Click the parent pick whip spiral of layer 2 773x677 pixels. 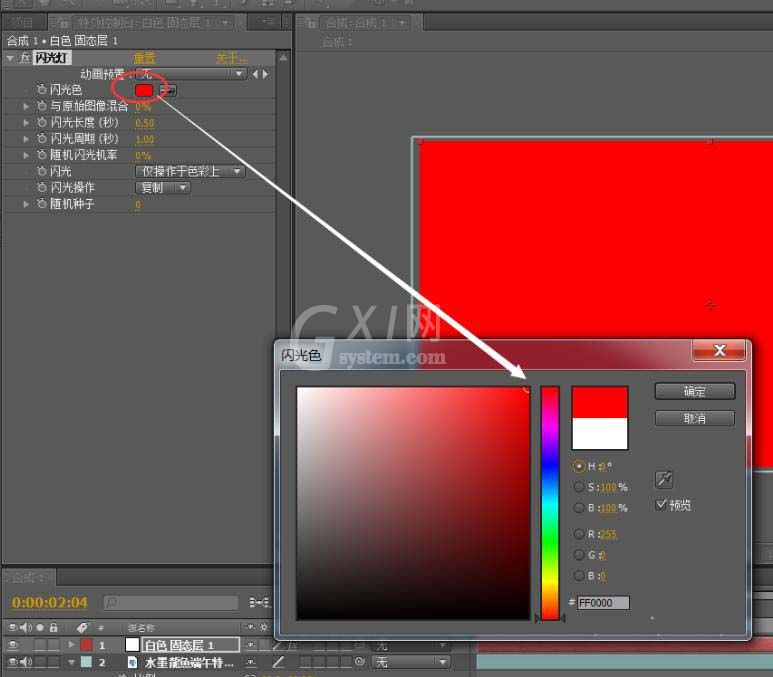pyautogui.click(x=360, y=661)
